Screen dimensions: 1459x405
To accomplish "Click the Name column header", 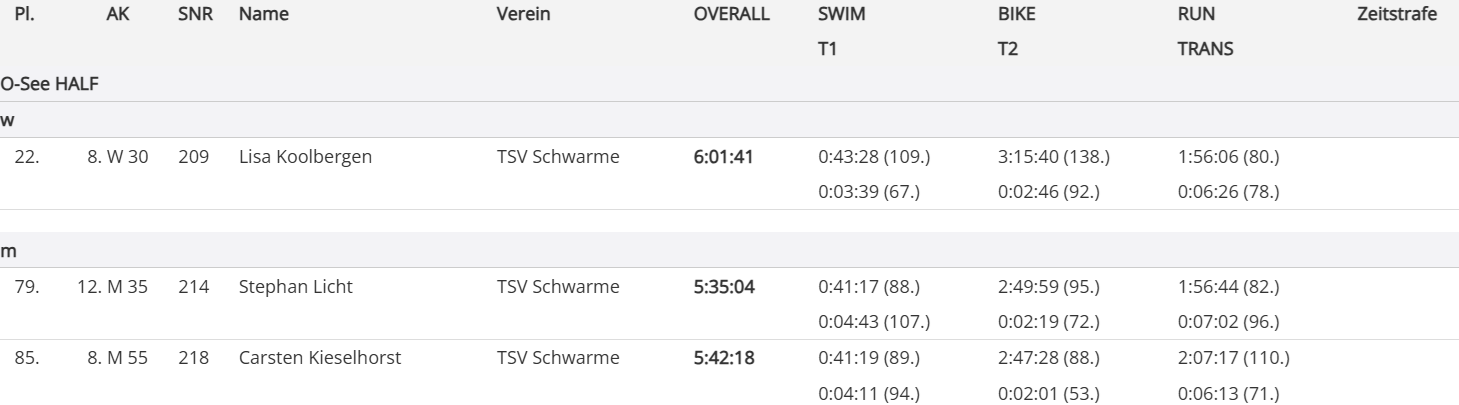I will [x=263, y=14].
